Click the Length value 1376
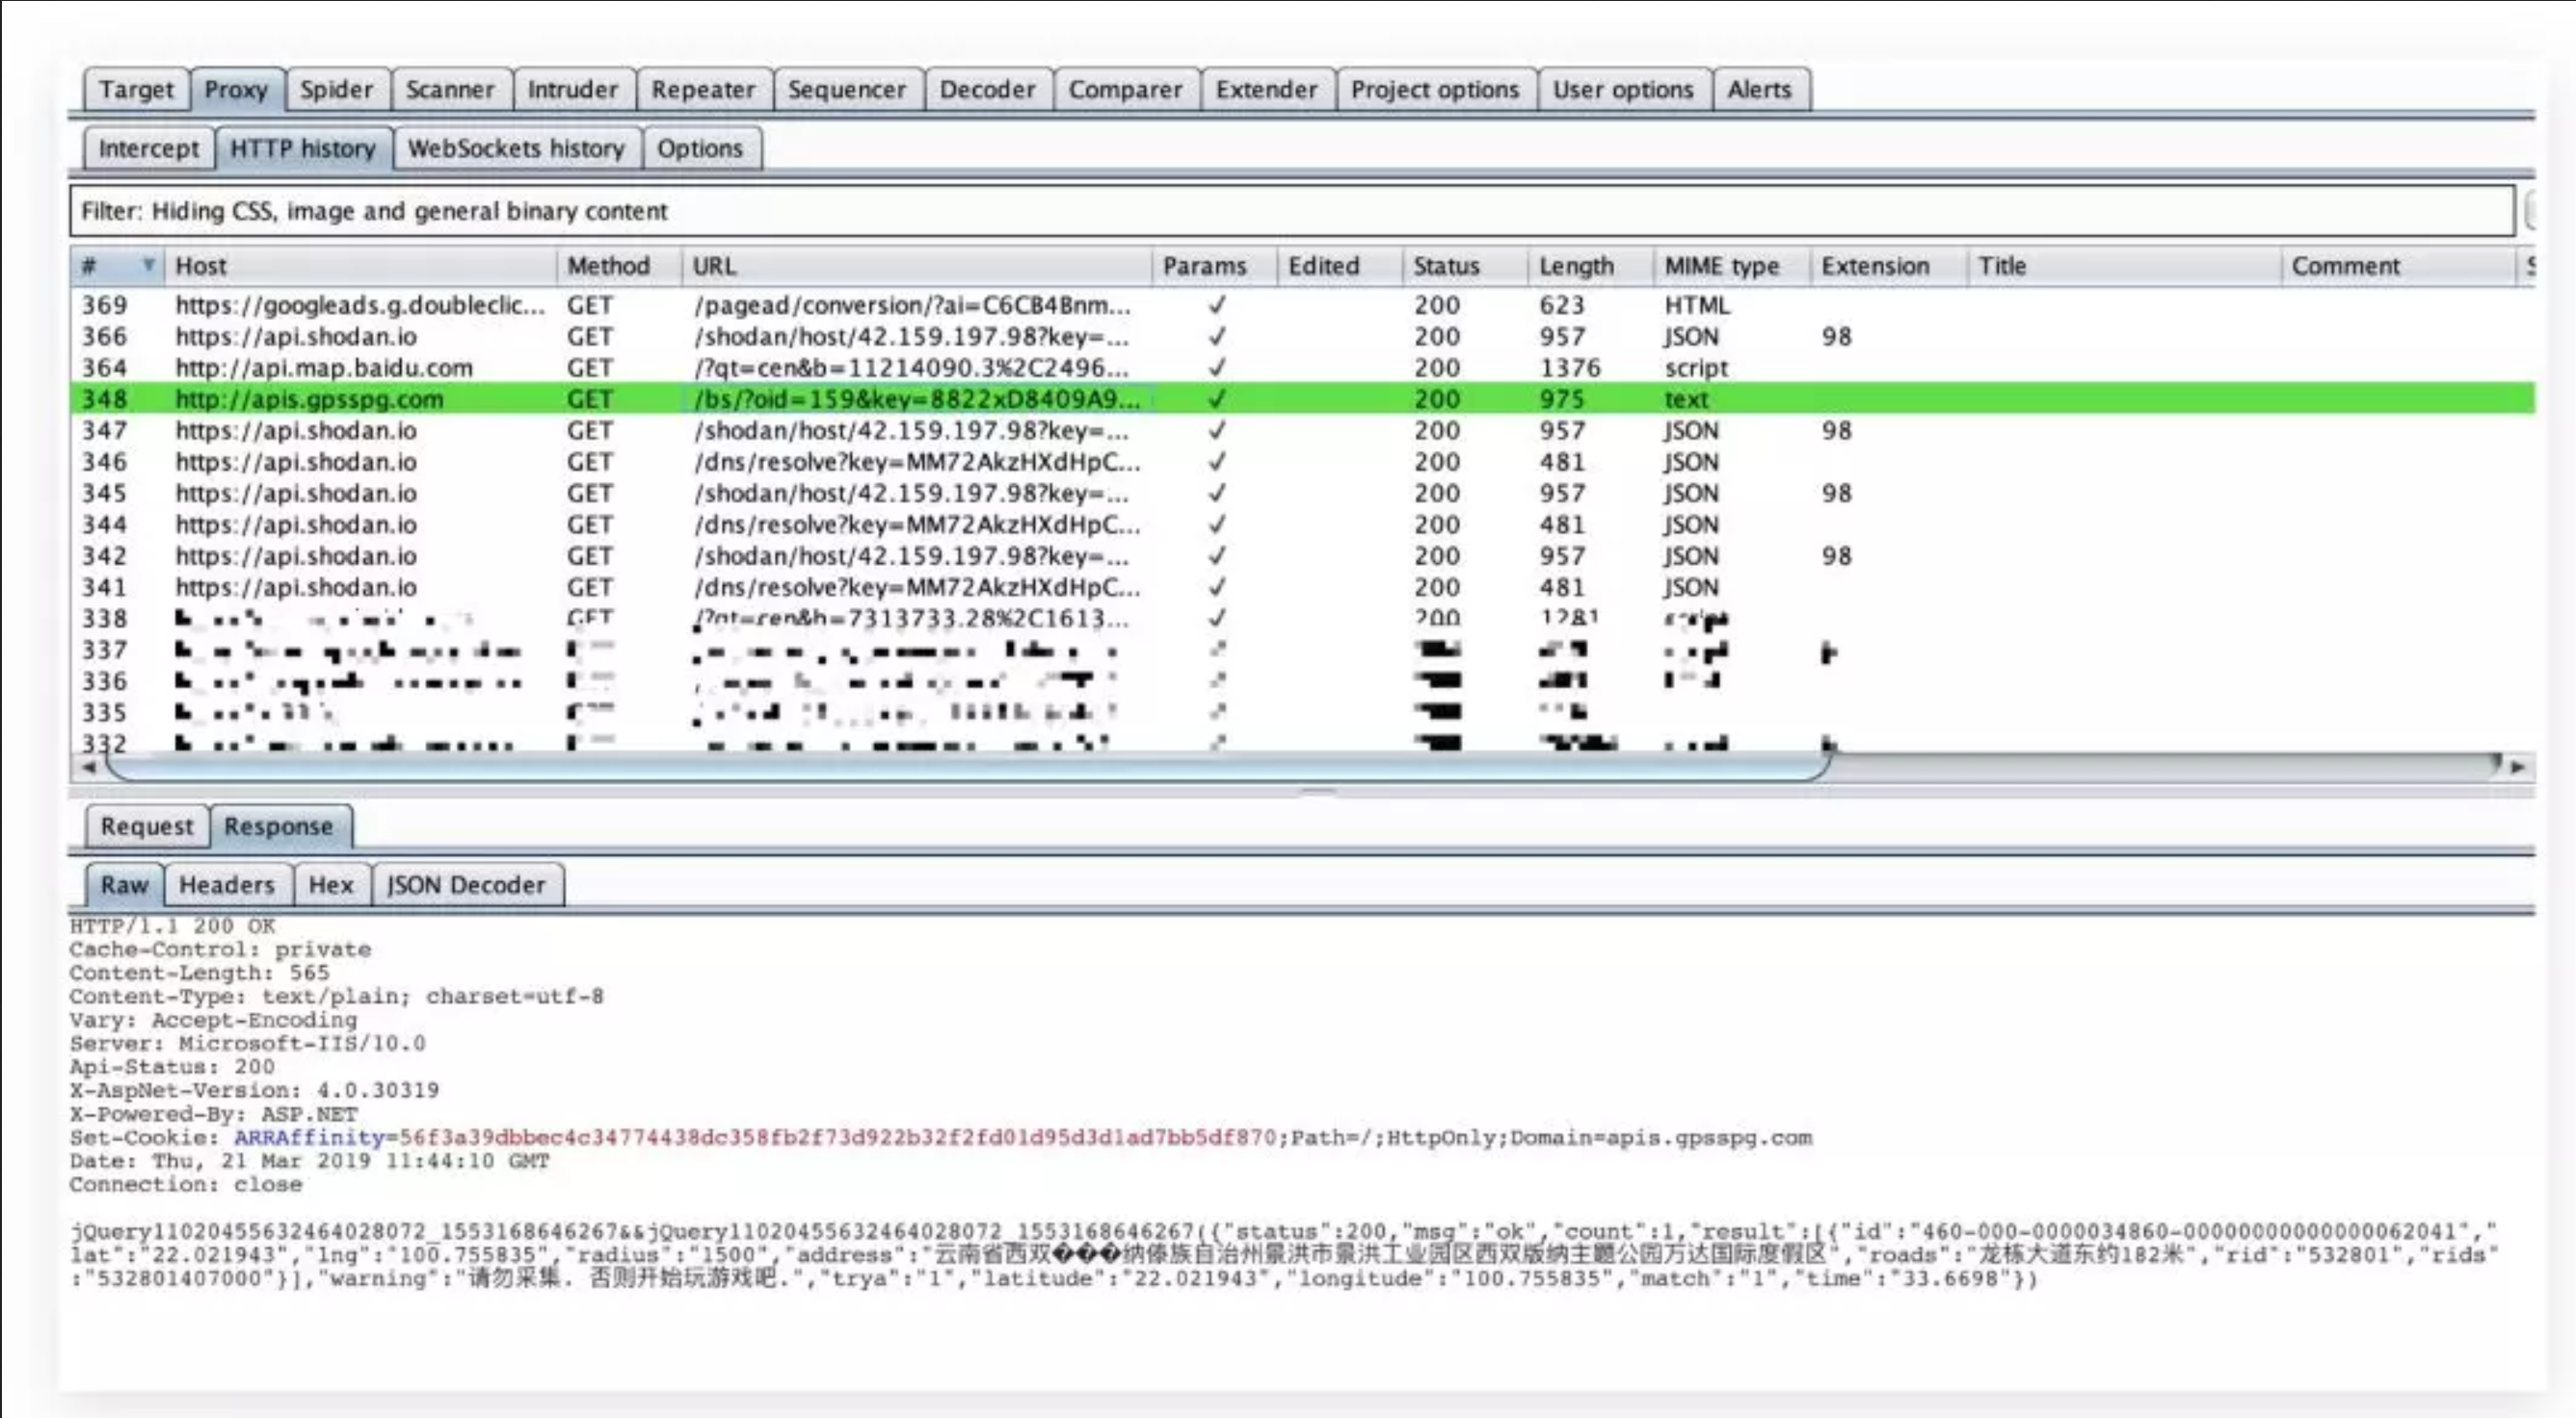Viewport: 2576px width, 1418px height. 1570,367
